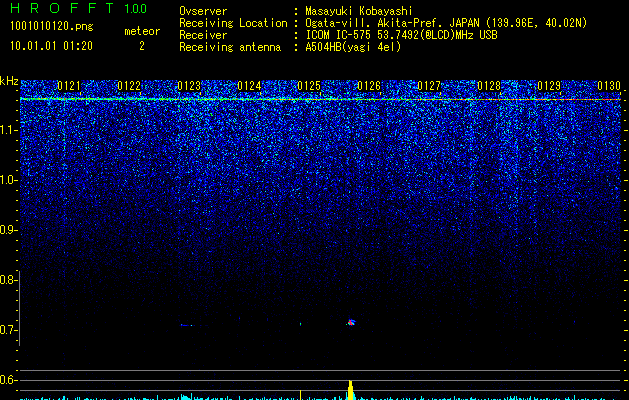Click the 0.9 kHz axis label
Image resolution: width=629 pixels, height=400 pixels.
tap(8, 230)
